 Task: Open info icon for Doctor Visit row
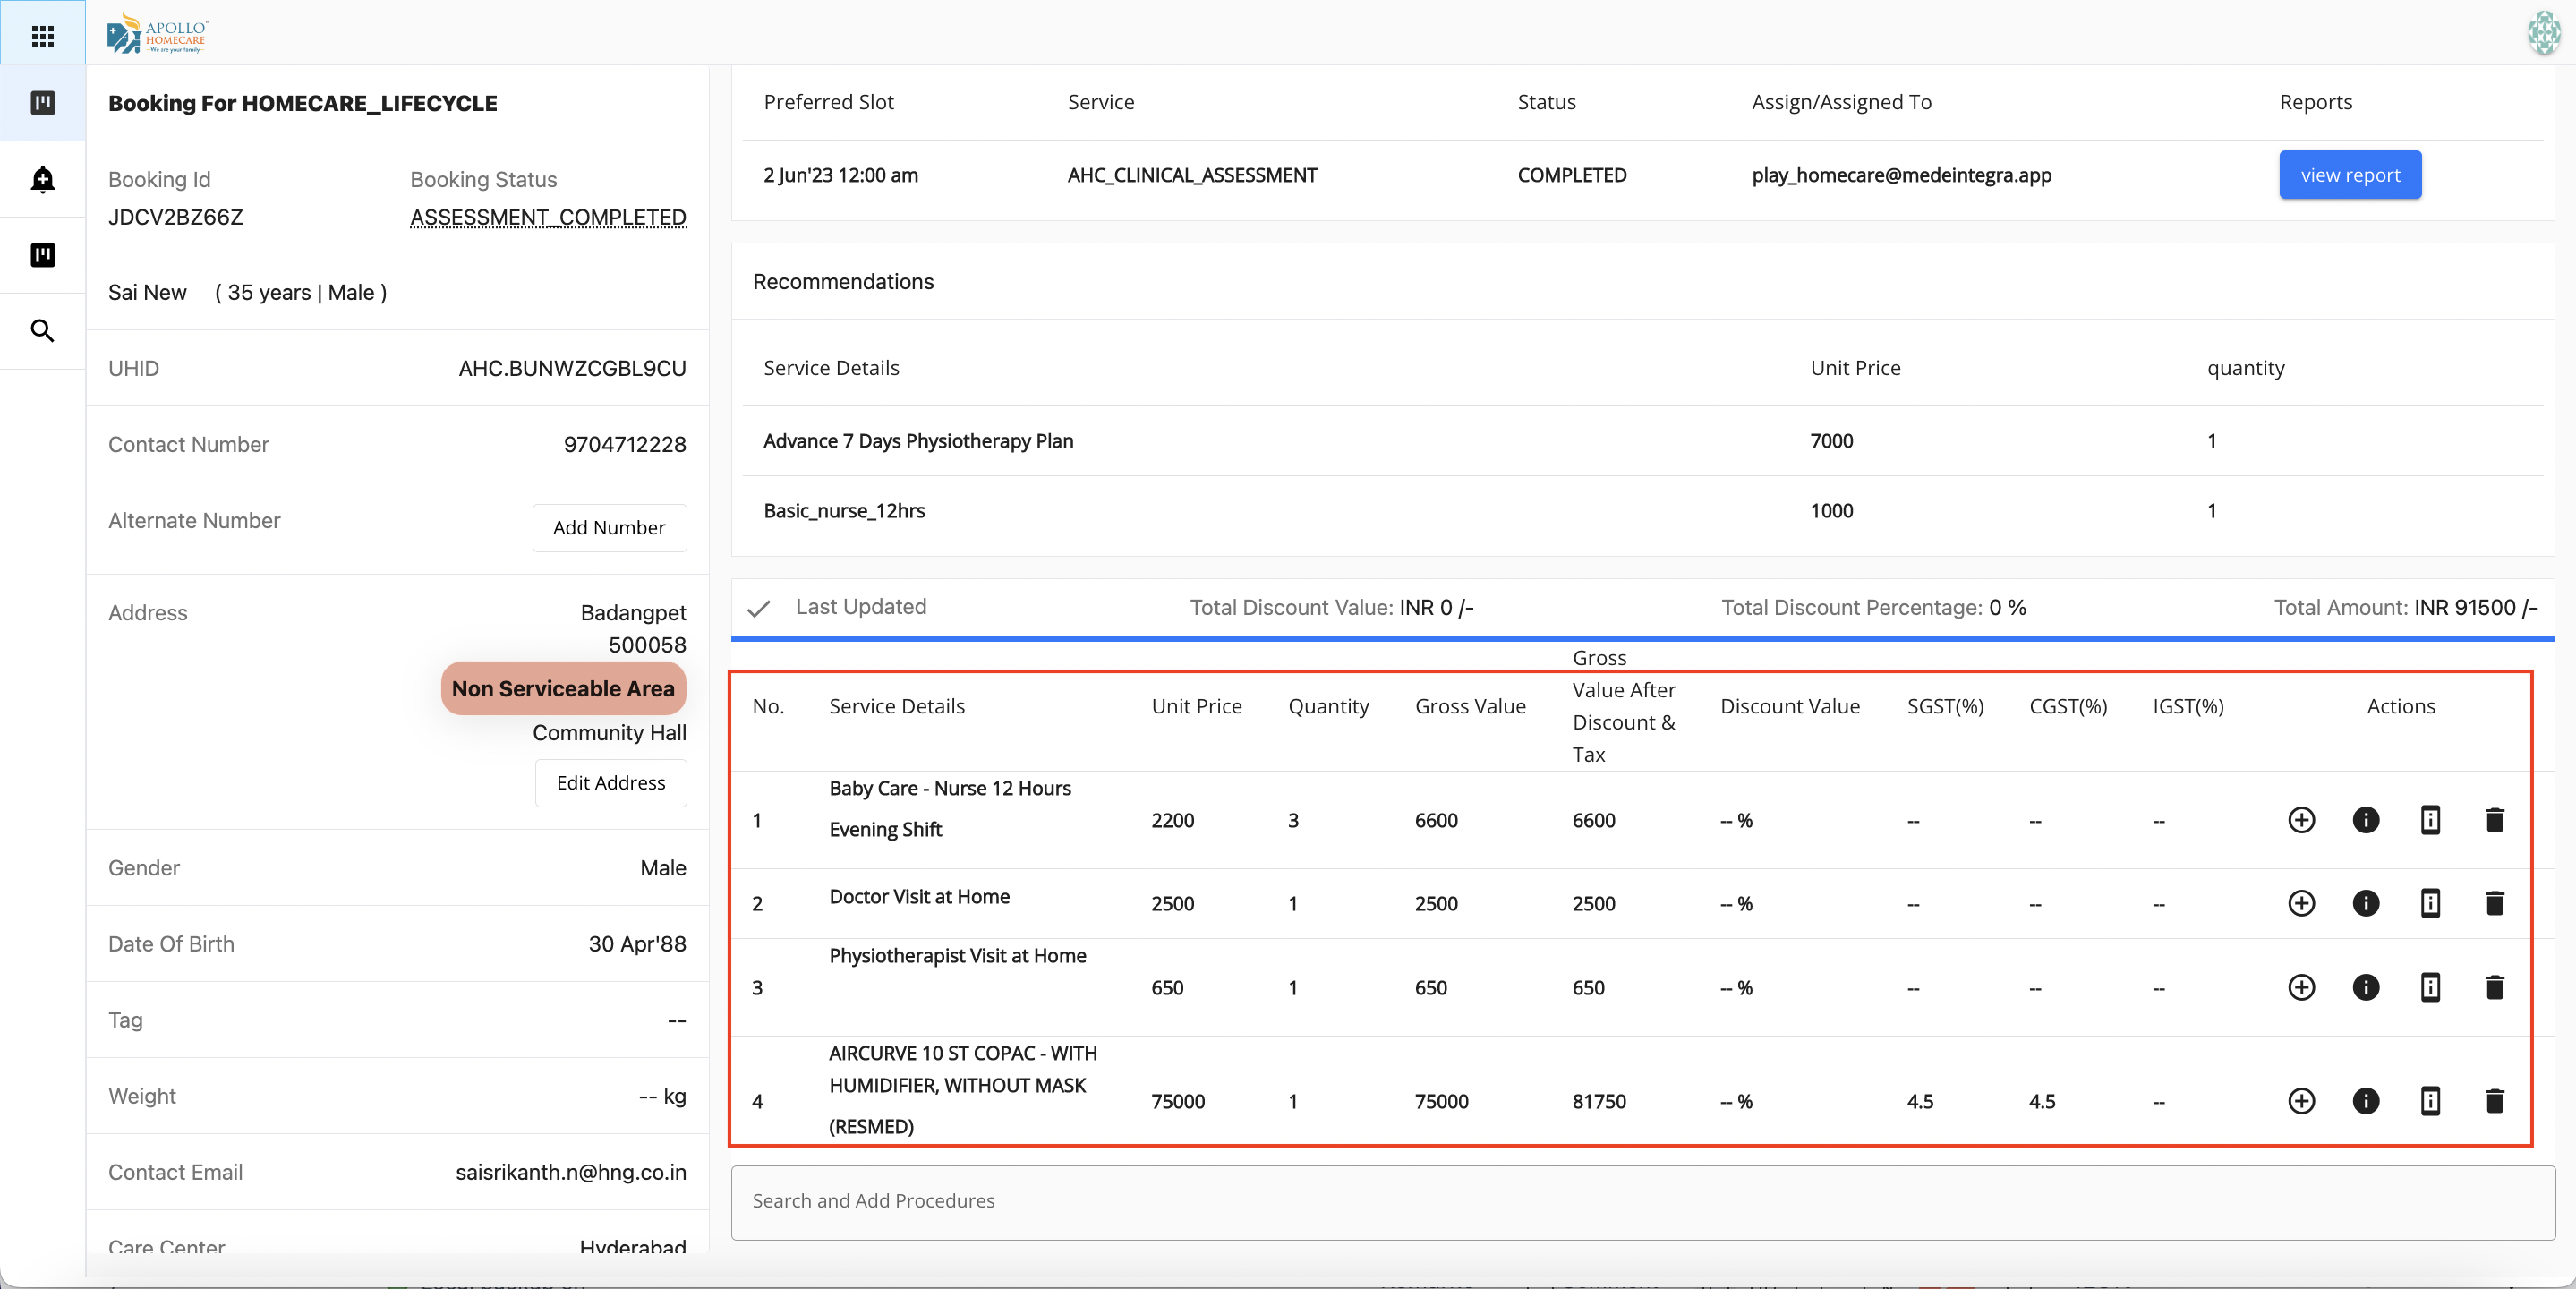[x=2365, y=903]
